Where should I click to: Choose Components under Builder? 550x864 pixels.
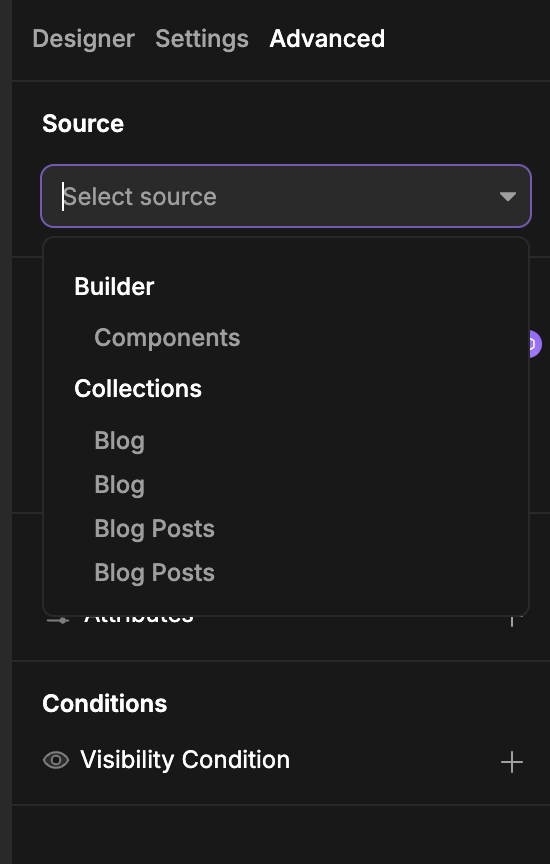pyautogui.click(x=167, y=338)
